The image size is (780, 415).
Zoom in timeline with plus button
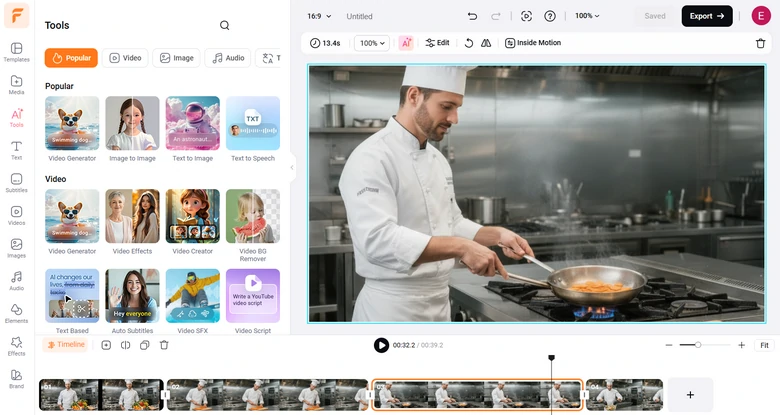(741, 345)
